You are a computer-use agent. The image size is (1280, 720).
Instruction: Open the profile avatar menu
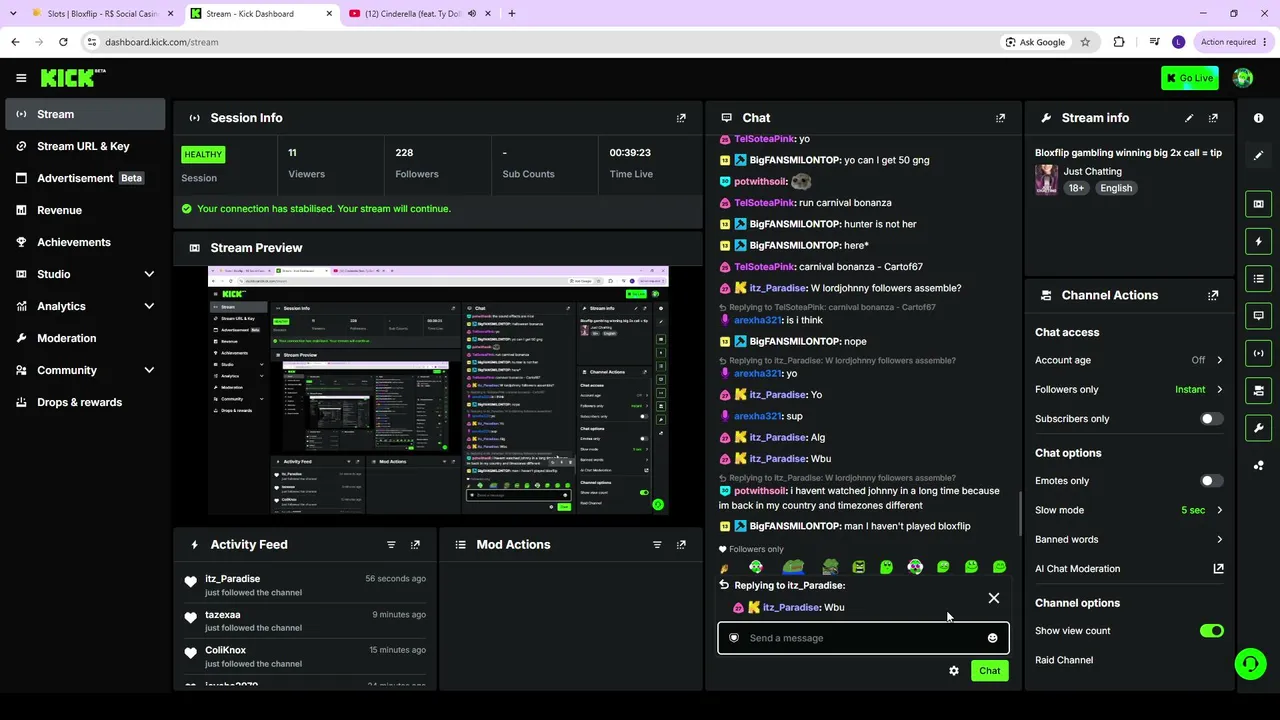pos(1243,78)
